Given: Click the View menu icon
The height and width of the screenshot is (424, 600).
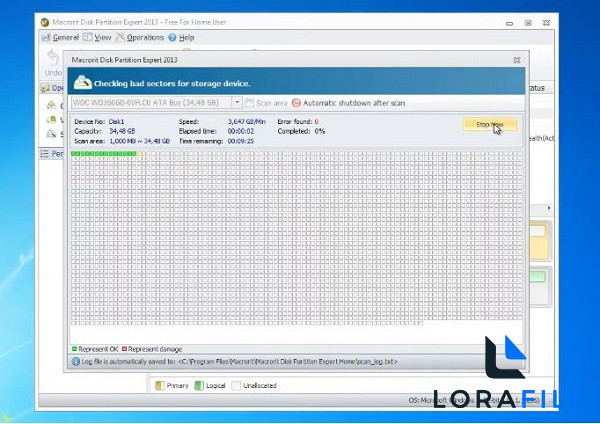Looking at the screenshot, I should [x=88, y=38].
